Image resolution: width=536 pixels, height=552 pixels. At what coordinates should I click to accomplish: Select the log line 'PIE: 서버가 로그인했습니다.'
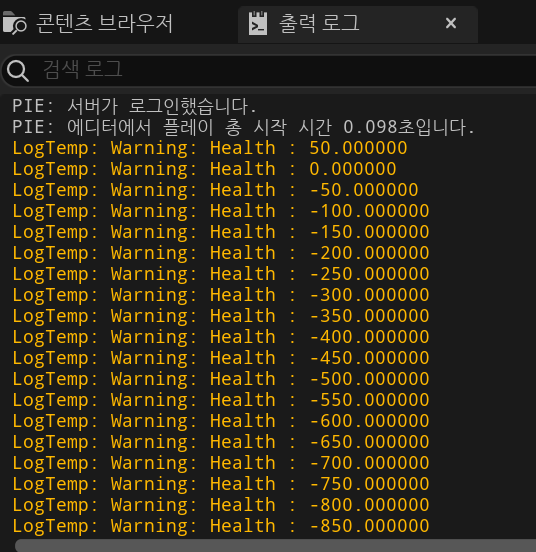[x=135, y=106]
